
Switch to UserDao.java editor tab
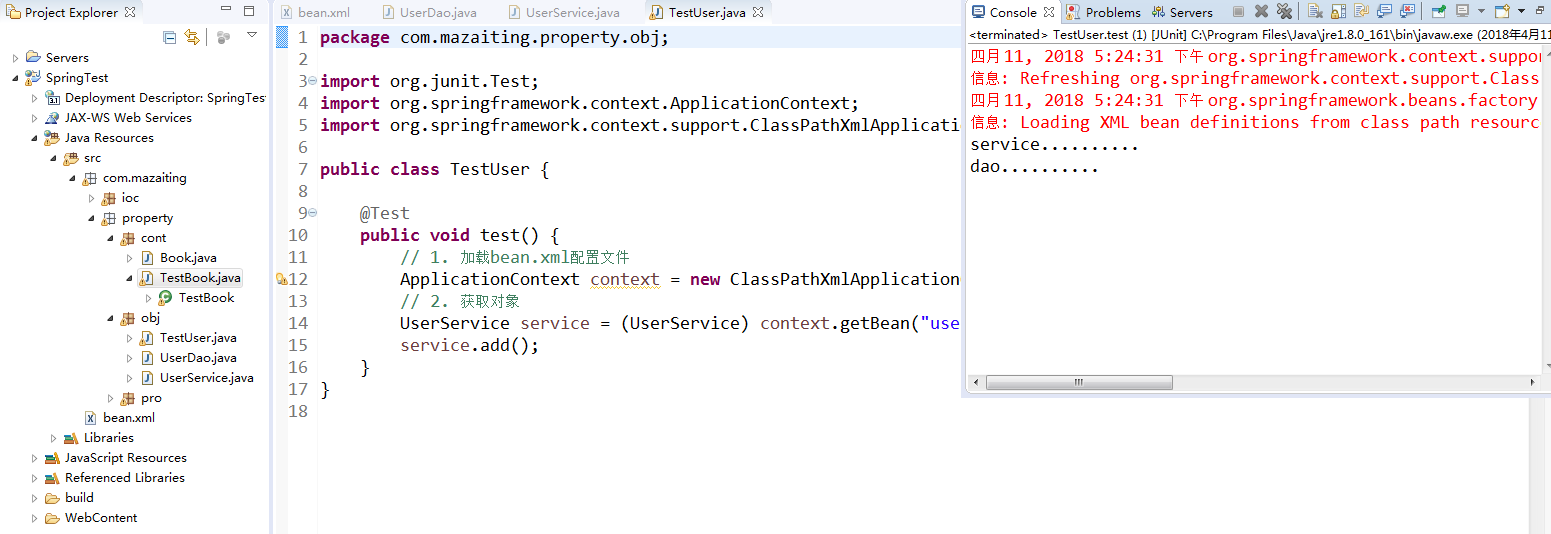pyautogui.click(x=429, y=13)
